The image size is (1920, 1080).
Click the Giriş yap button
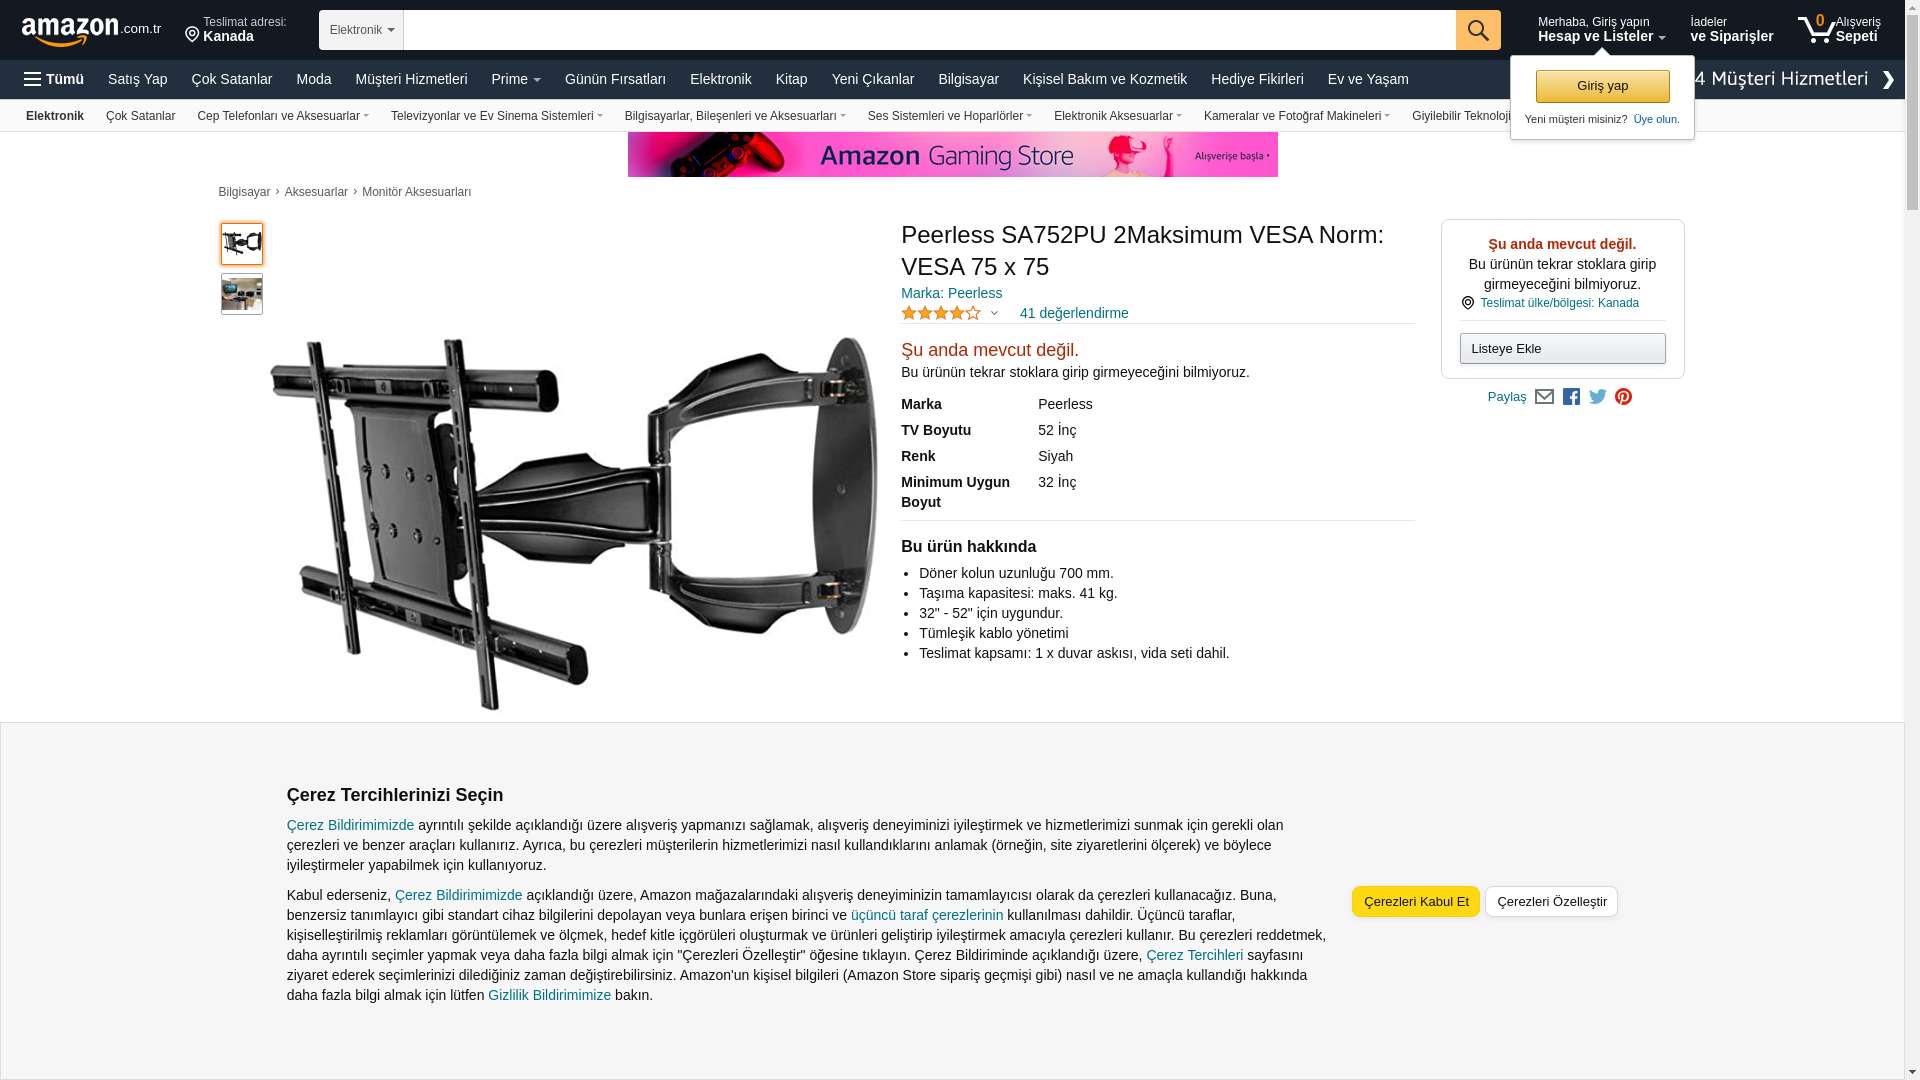pos(1603,87)
